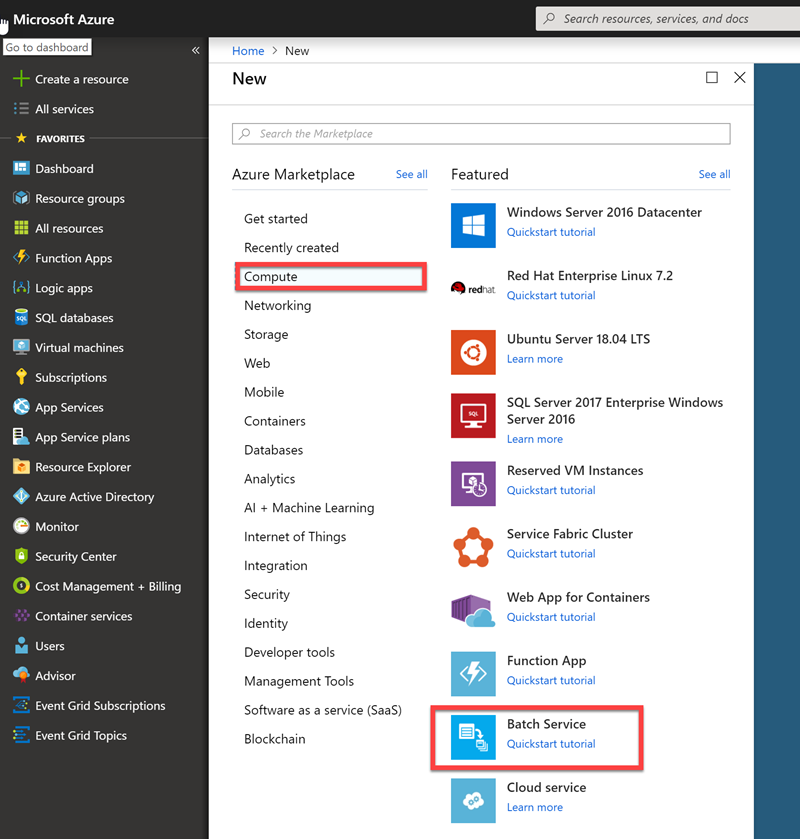Viewport: 800px width, 839px height.
Task: Click the App Services globe icon
Action: coord(21,407)
